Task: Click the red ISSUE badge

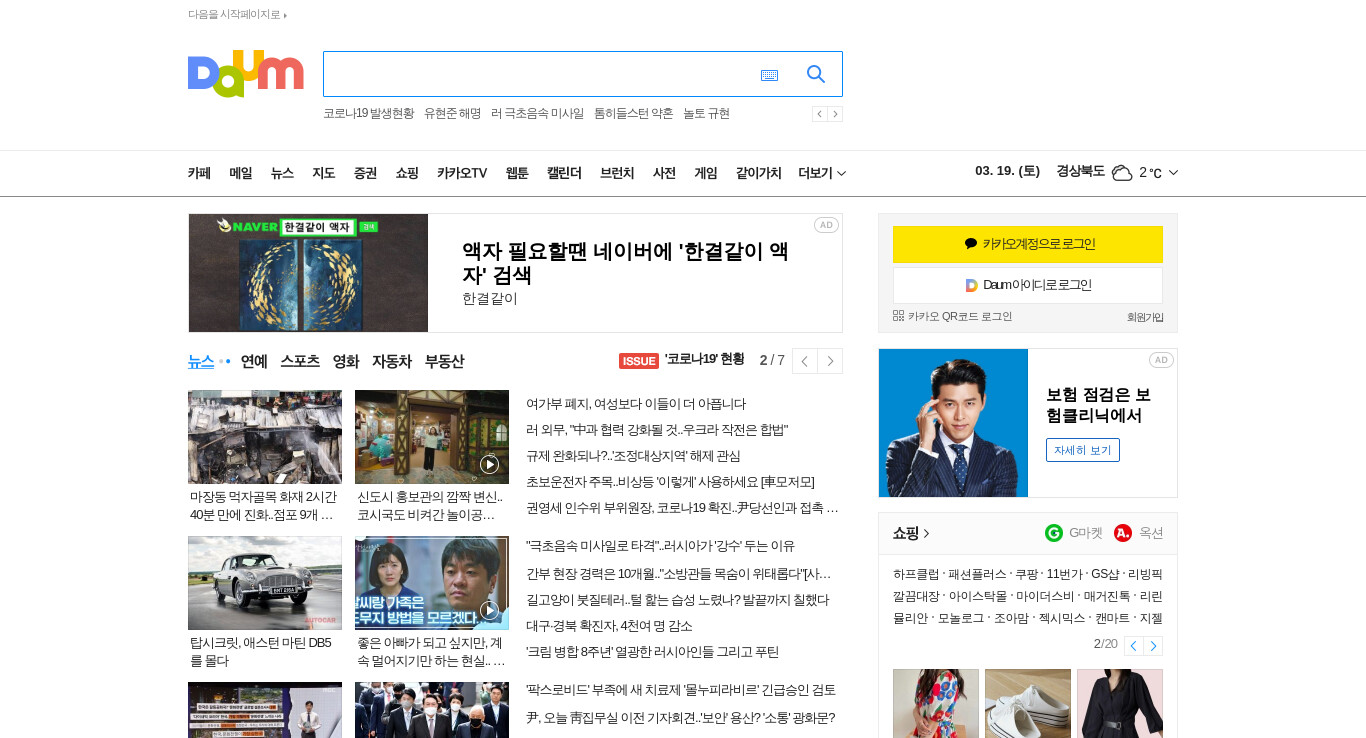Action: pyautogui.click(x=639, y=361)
